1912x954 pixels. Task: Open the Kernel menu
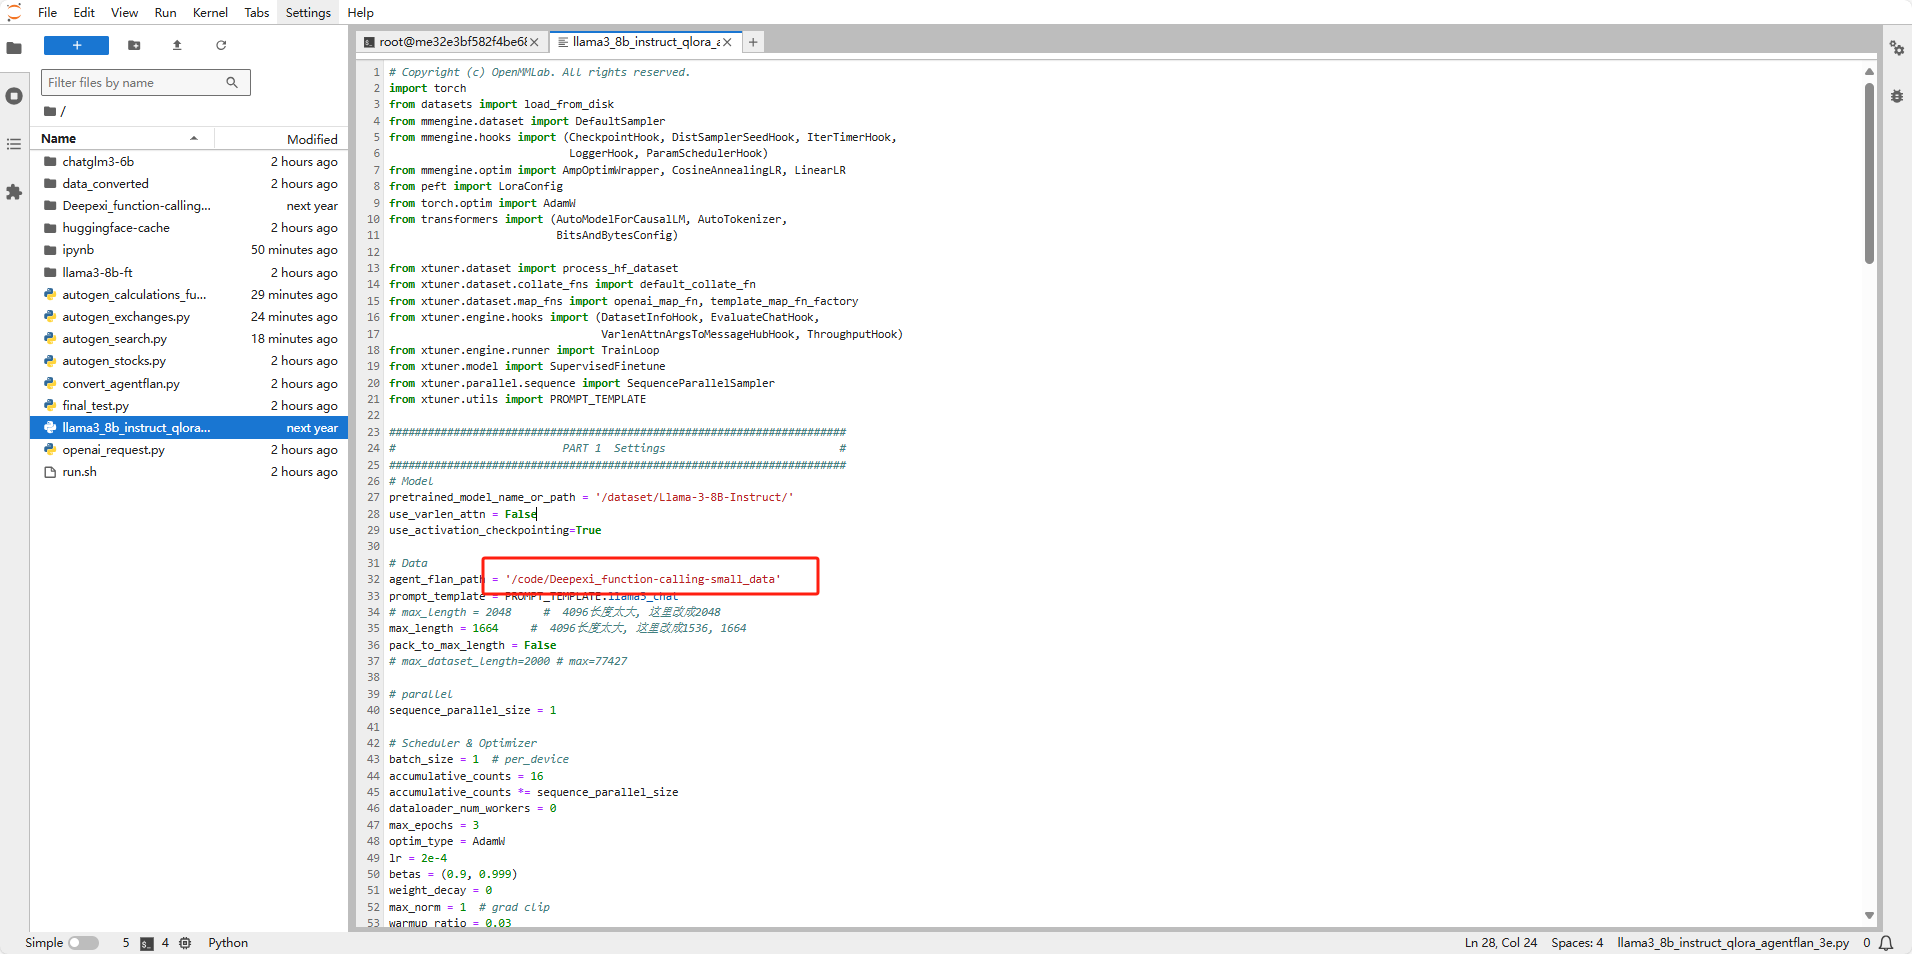[210, 12]
